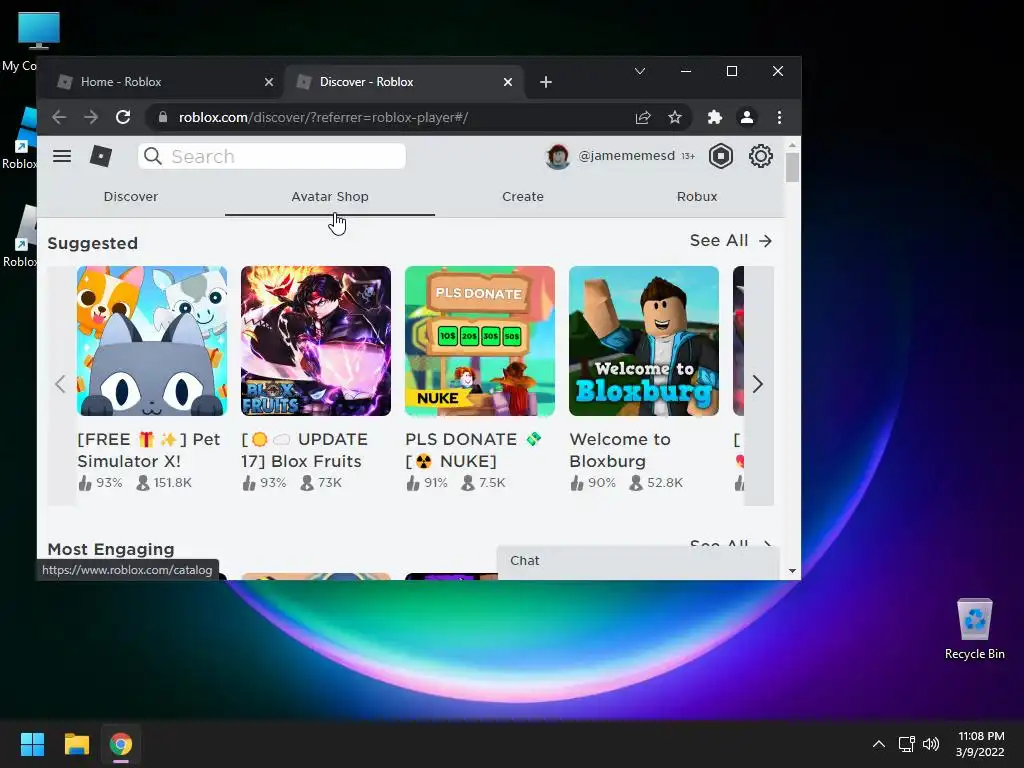
Task: Open PLS DONATE game title
Action: (473, 450)
